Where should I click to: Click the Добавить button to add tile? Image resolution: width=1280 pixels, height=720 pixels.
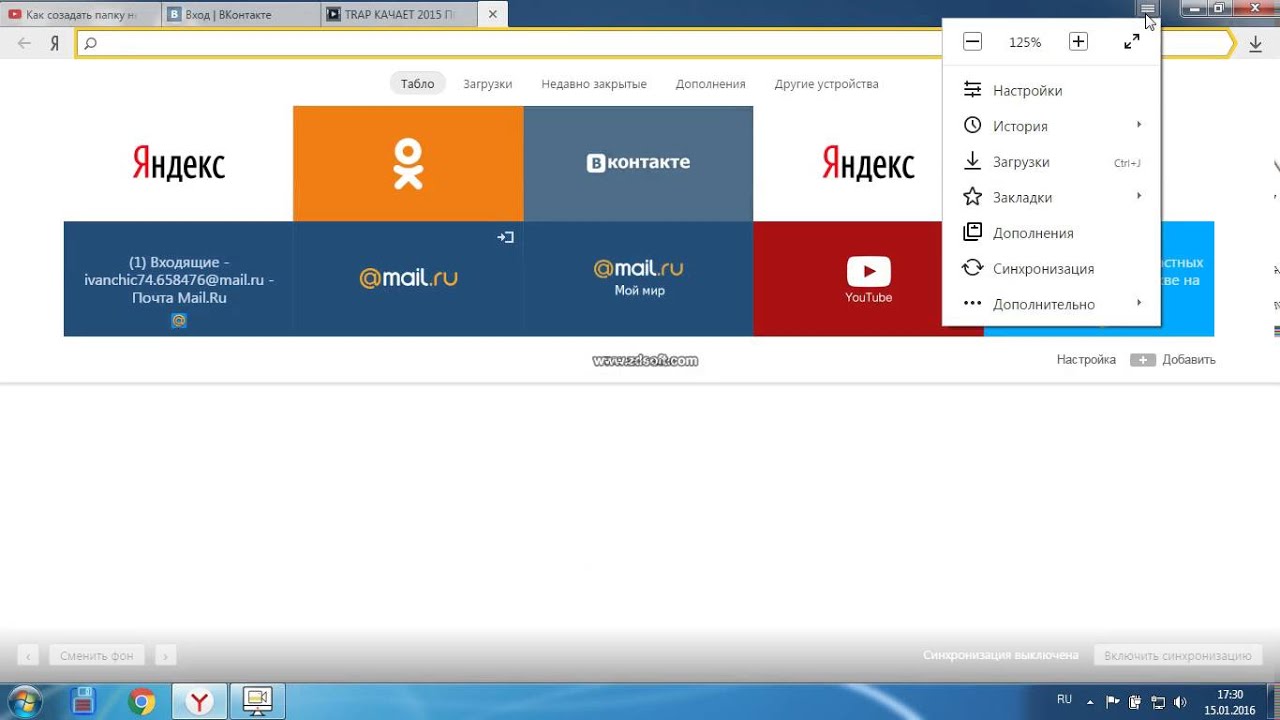(x=1173, y=360)
